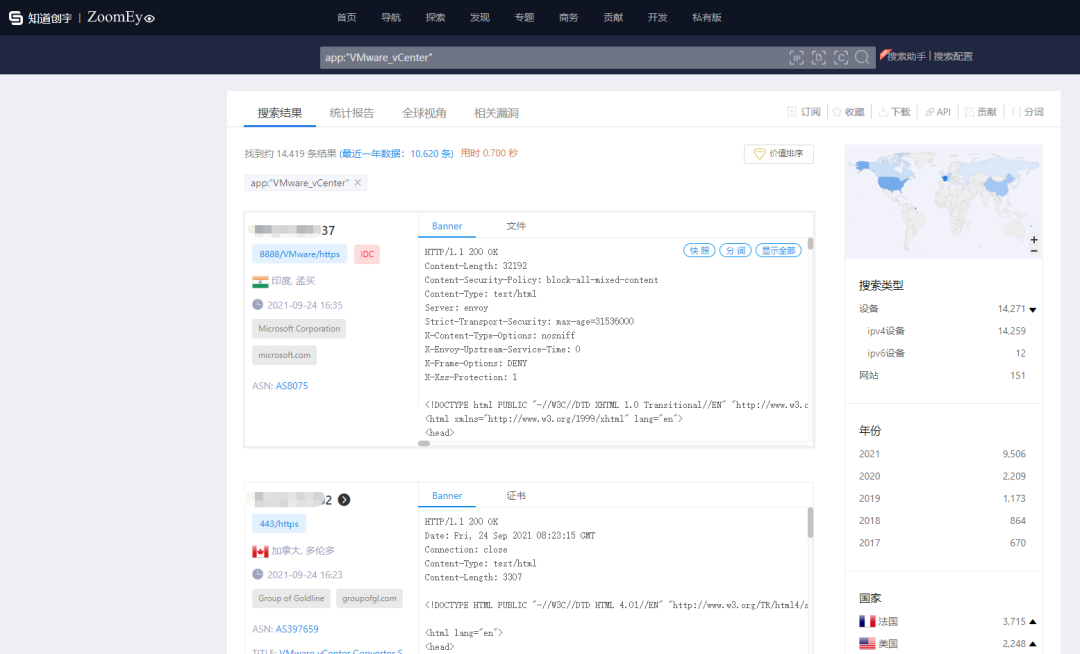Click the 收藏 star icon
Image resolution: width=1080 pixels, height=654 pixels.
click(837, 112)
